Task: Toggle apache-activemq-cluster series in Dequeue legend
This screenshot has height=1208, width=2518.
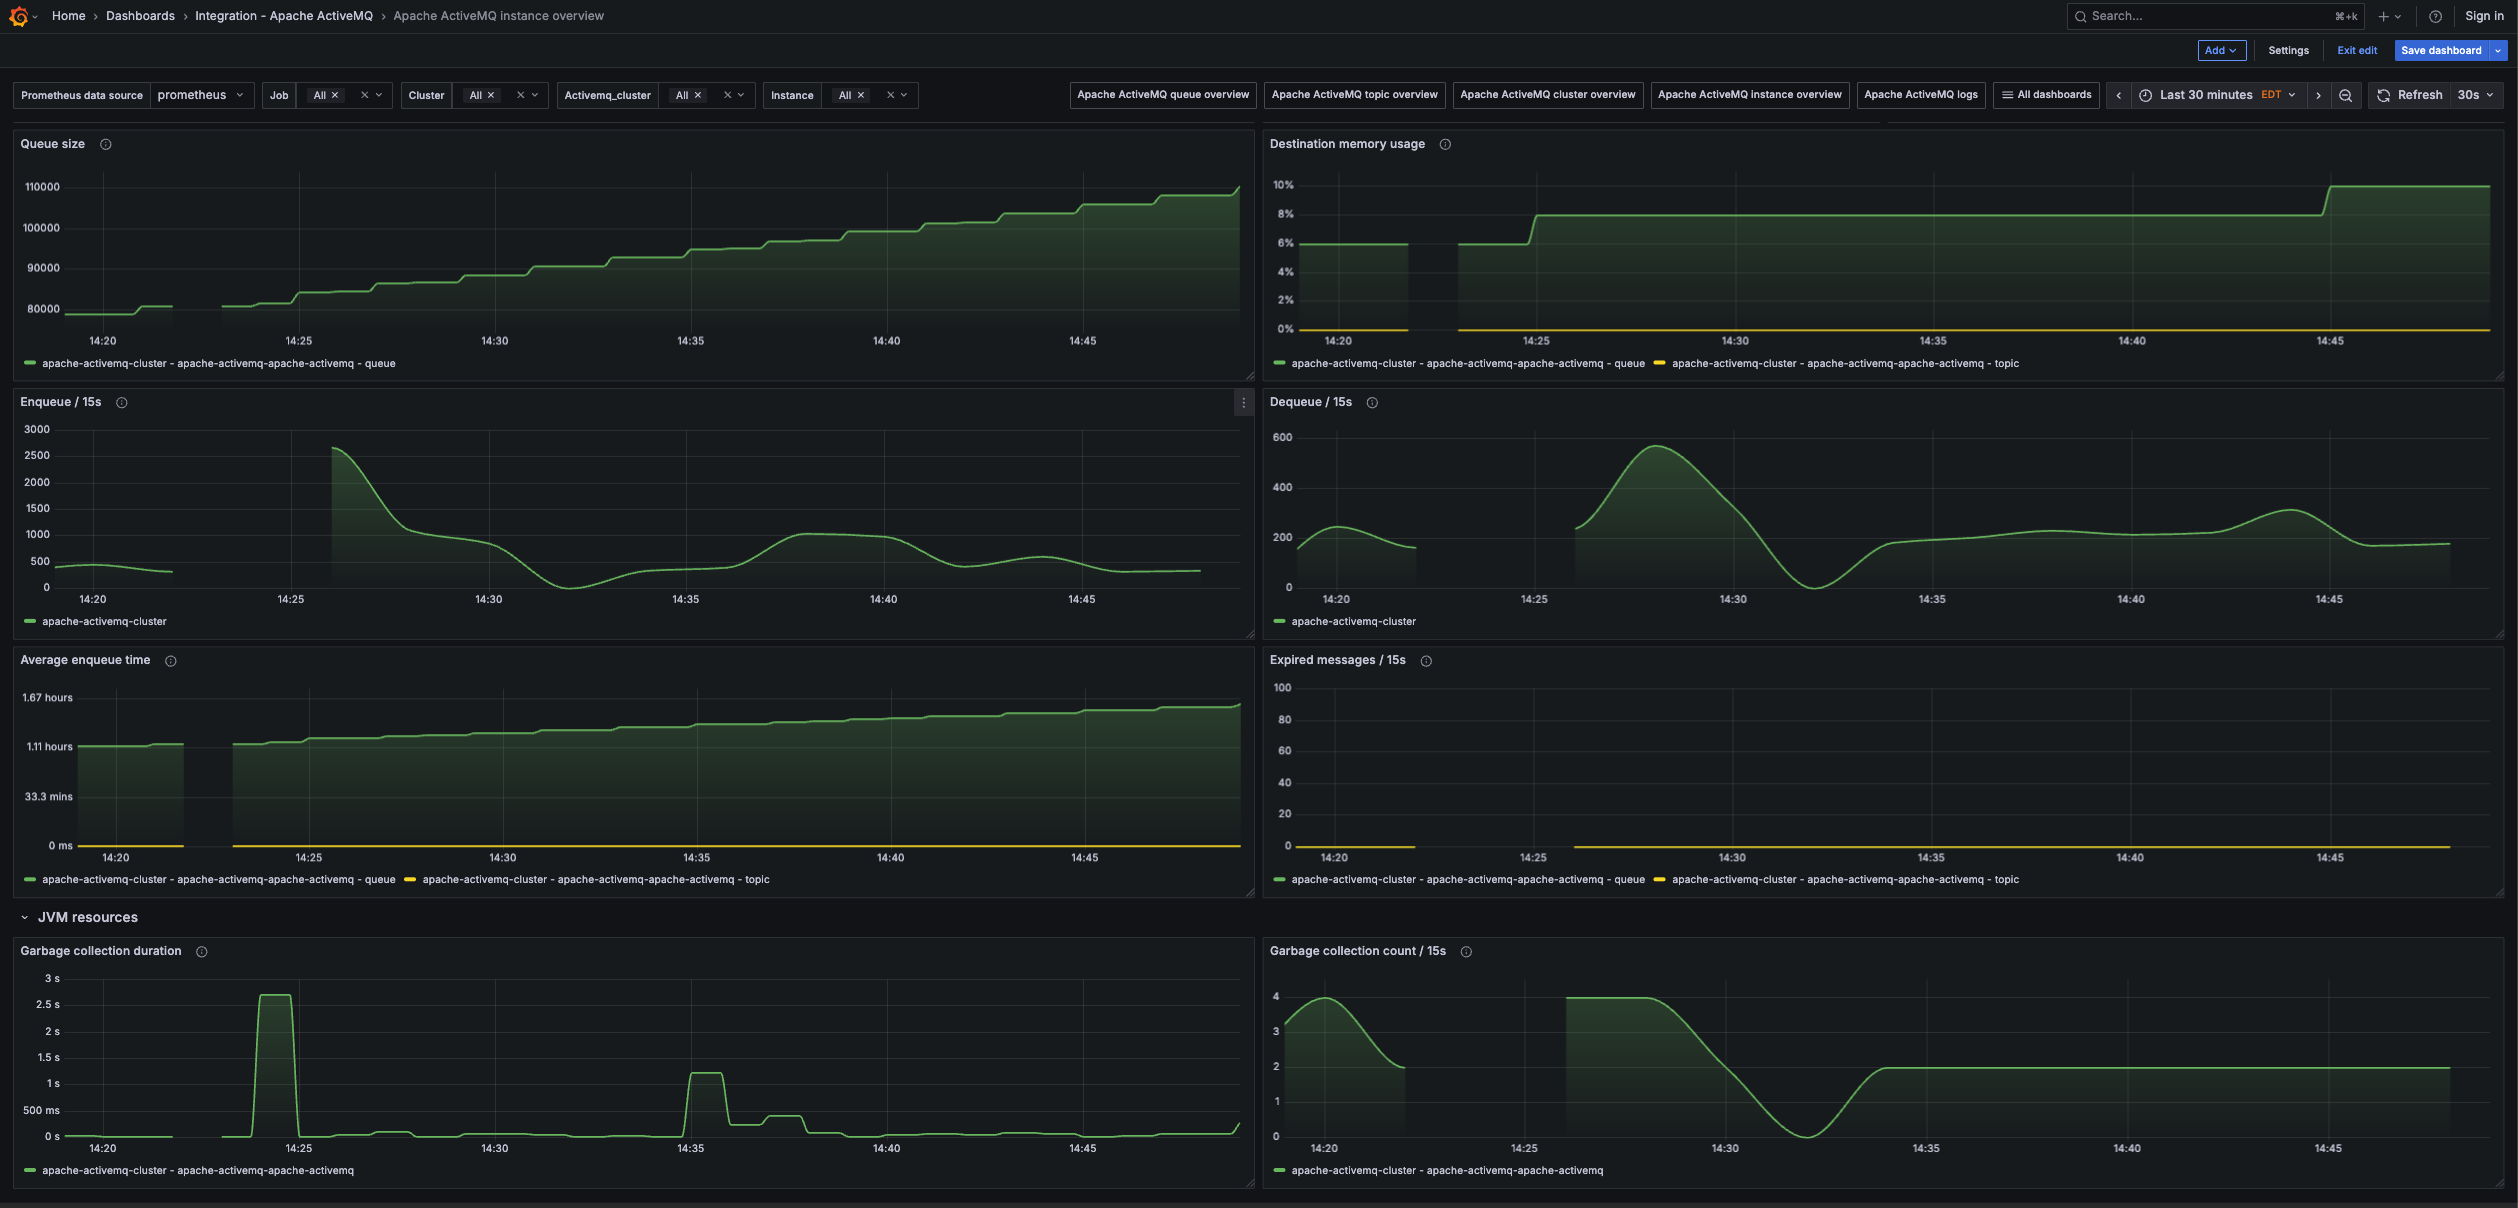Action: coord(1352,621)
